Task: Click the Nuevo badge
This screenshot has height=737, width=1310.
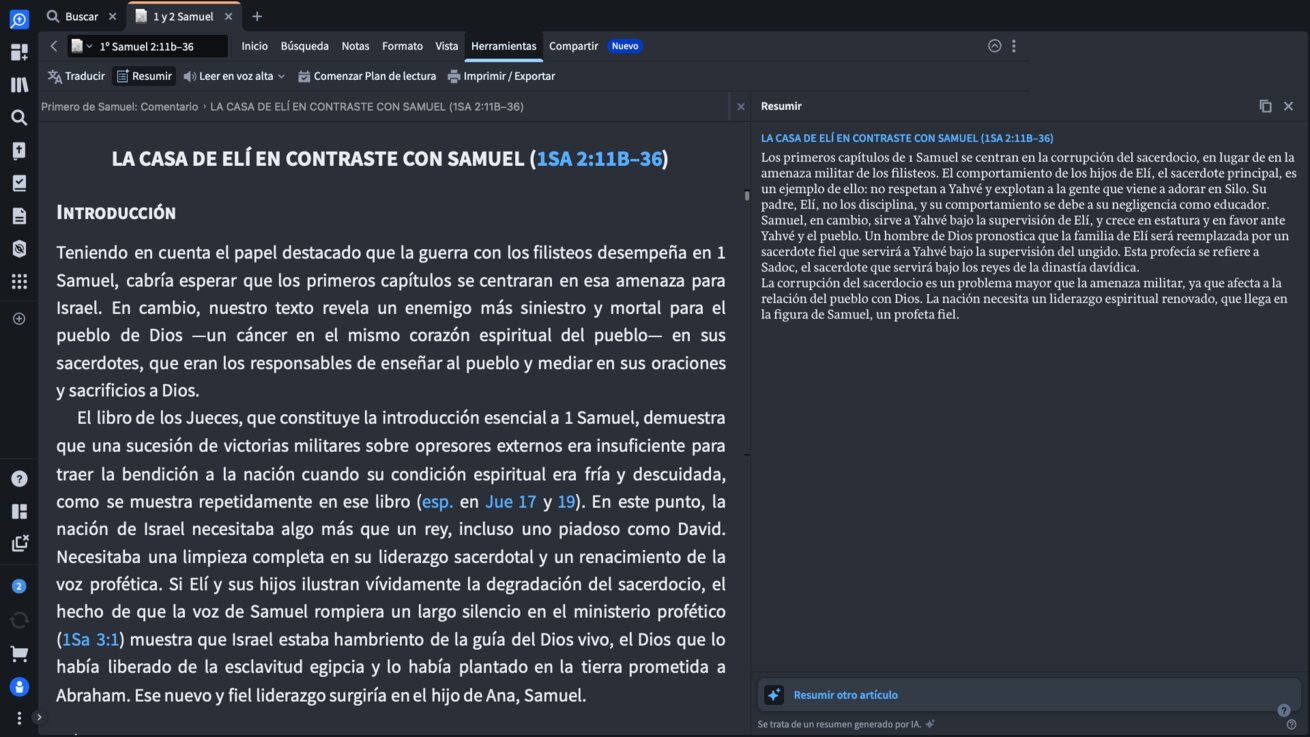Action: coord(625,46)
